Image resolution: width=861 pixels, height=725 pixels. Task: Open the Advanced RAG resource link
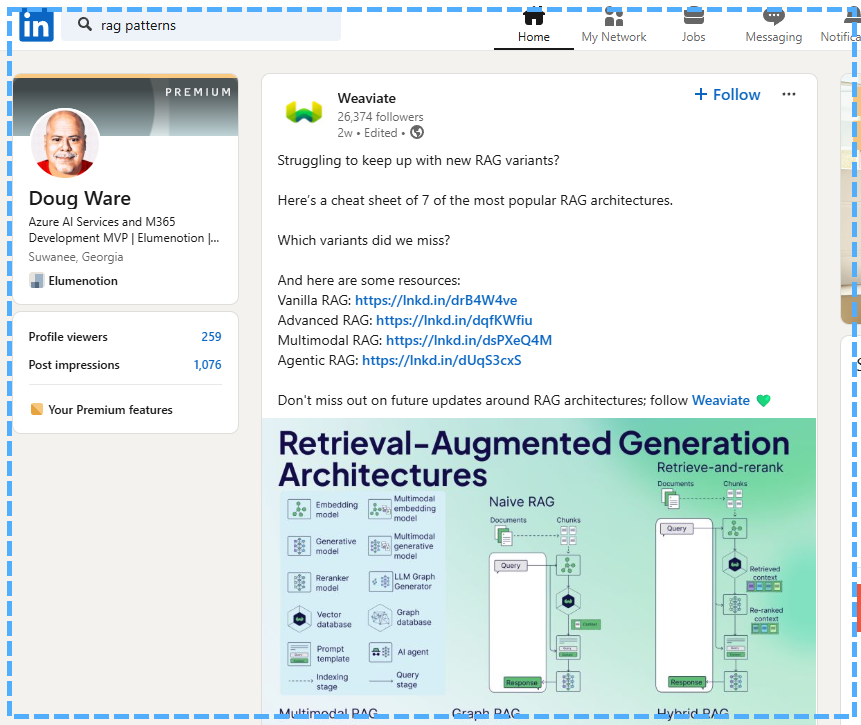[454, 320]
